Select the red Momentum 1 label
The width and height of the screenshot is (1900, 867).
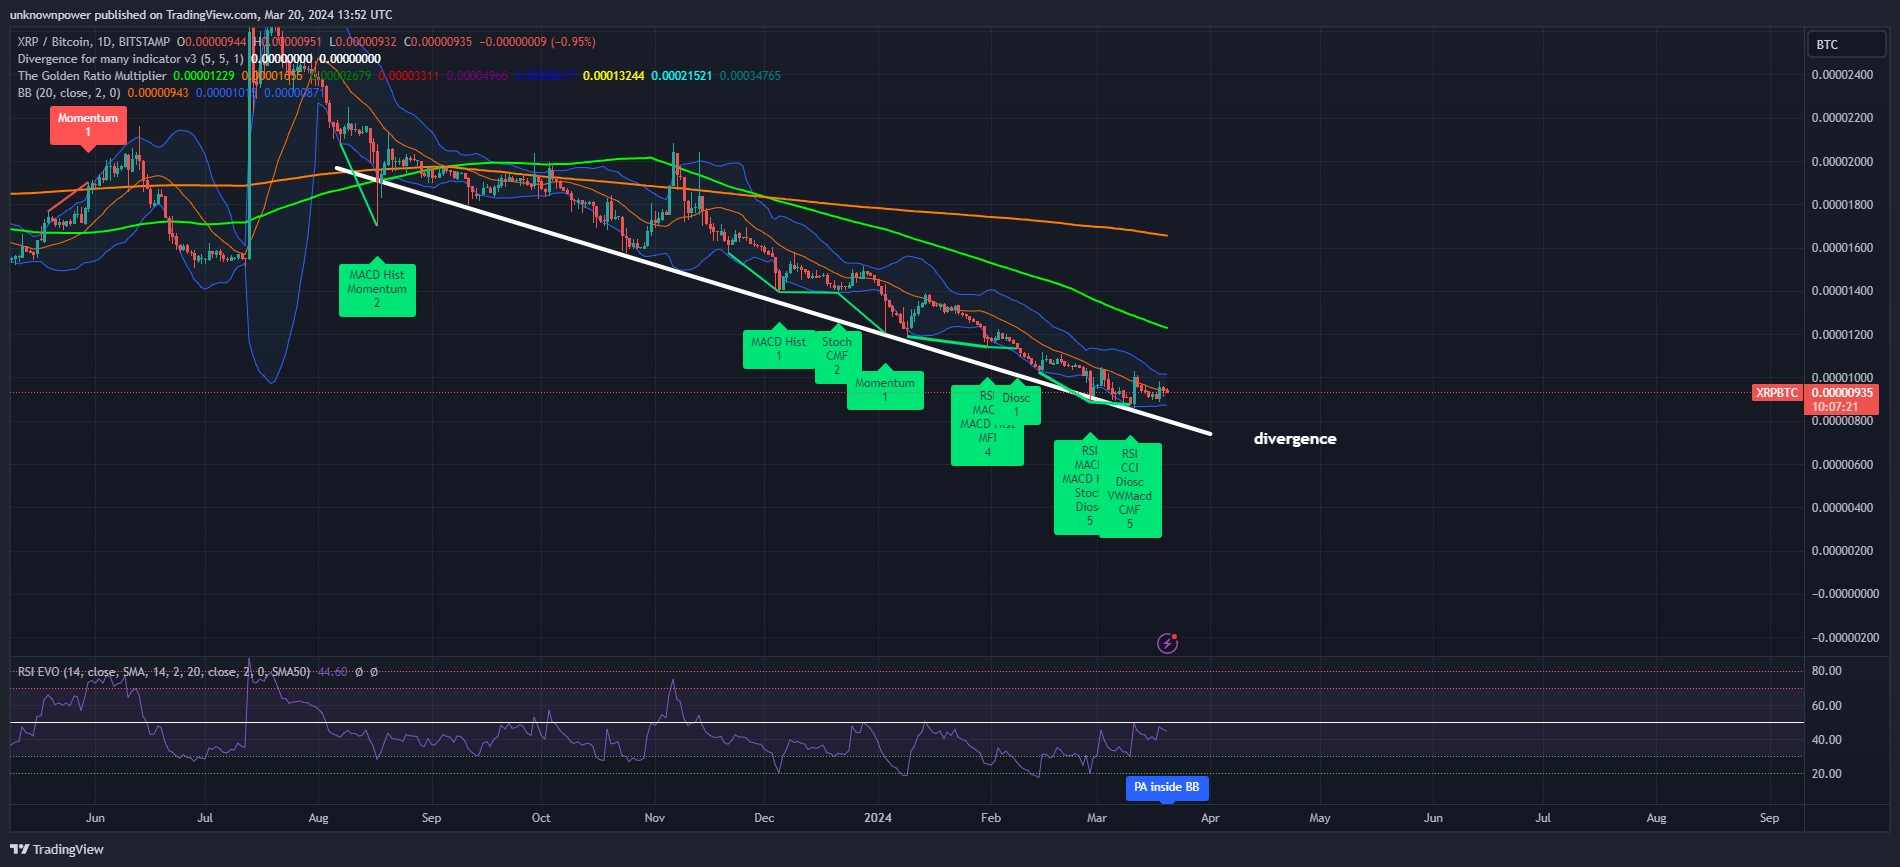coord(88,125)
